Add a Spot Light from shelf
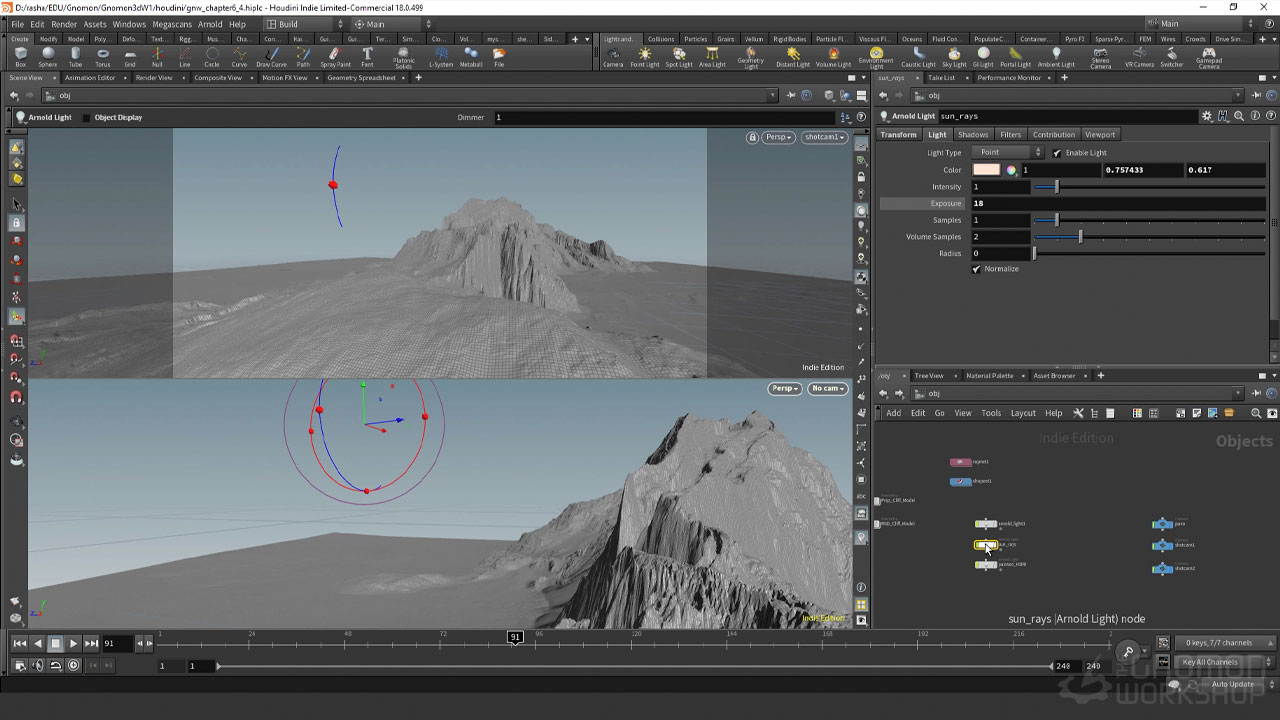1280x720 pixels. [679, 57]
